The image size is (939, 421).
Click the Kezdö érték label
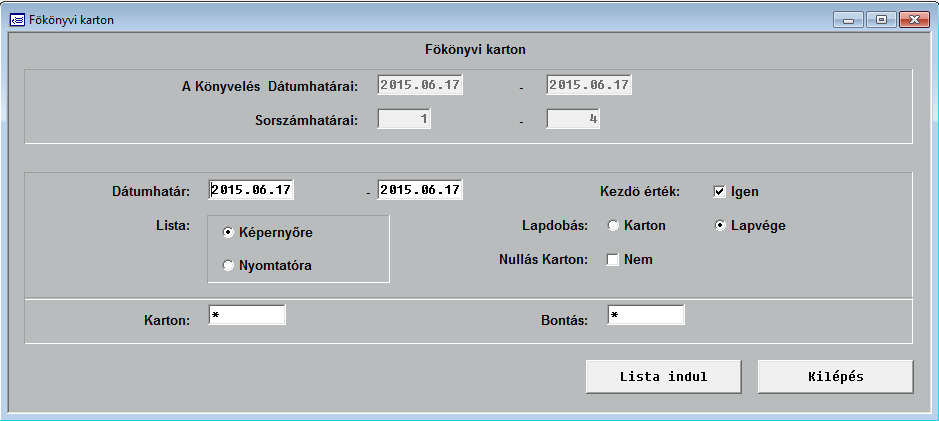click(640, 192)
